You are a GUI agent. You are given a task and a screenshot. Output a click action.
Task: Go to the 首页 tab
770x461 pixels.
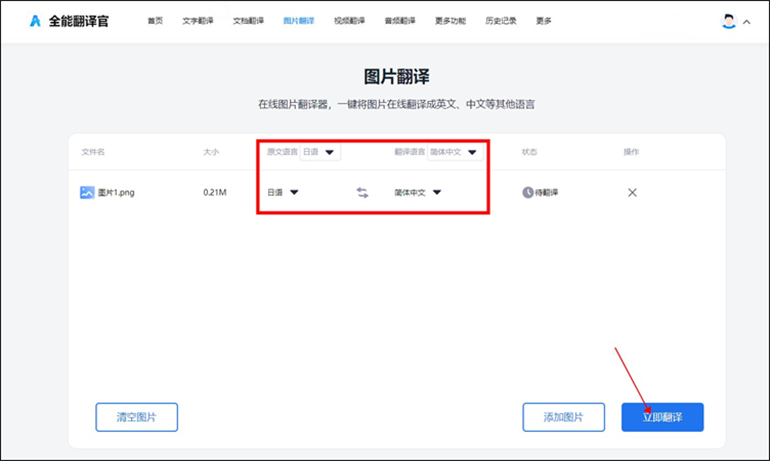[x=155, y=21]
